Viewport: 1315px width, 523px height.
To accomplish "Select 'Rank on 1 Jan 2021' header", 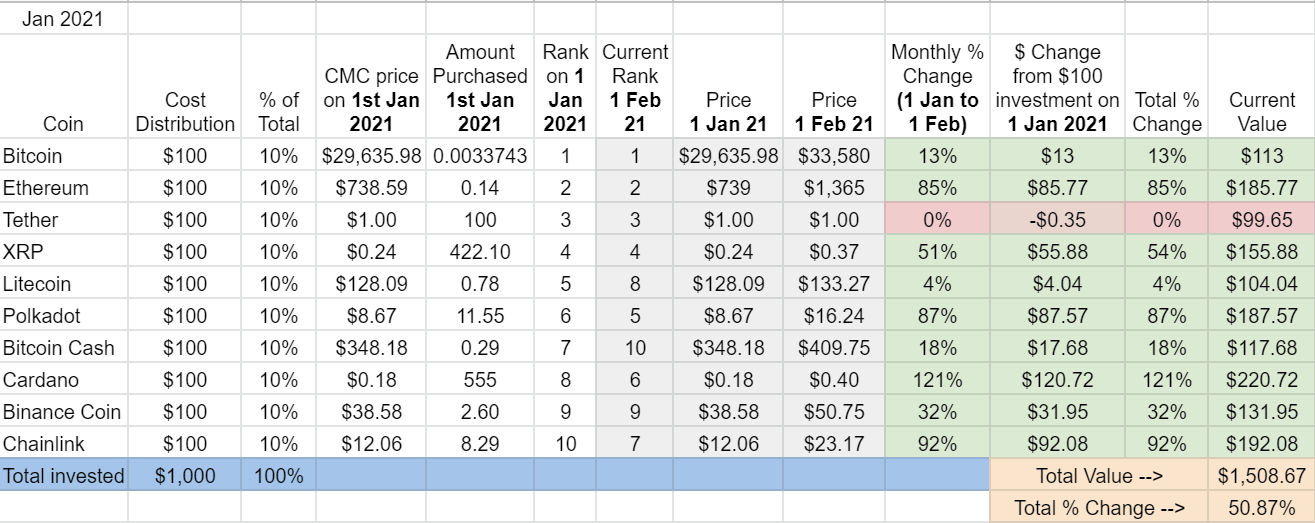I will (x=565, y=87).
